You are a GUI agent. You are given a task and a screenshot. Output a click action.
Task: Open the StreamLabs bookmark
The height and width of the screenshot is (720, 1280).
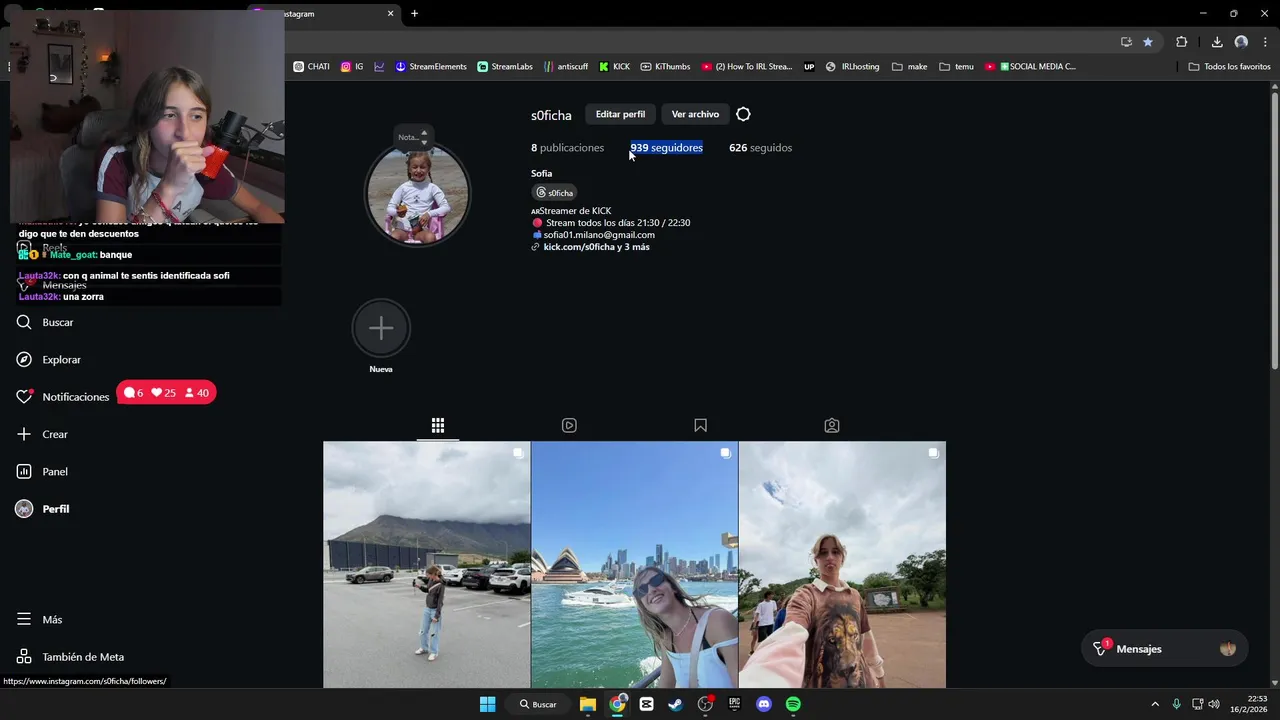(505, 67)
